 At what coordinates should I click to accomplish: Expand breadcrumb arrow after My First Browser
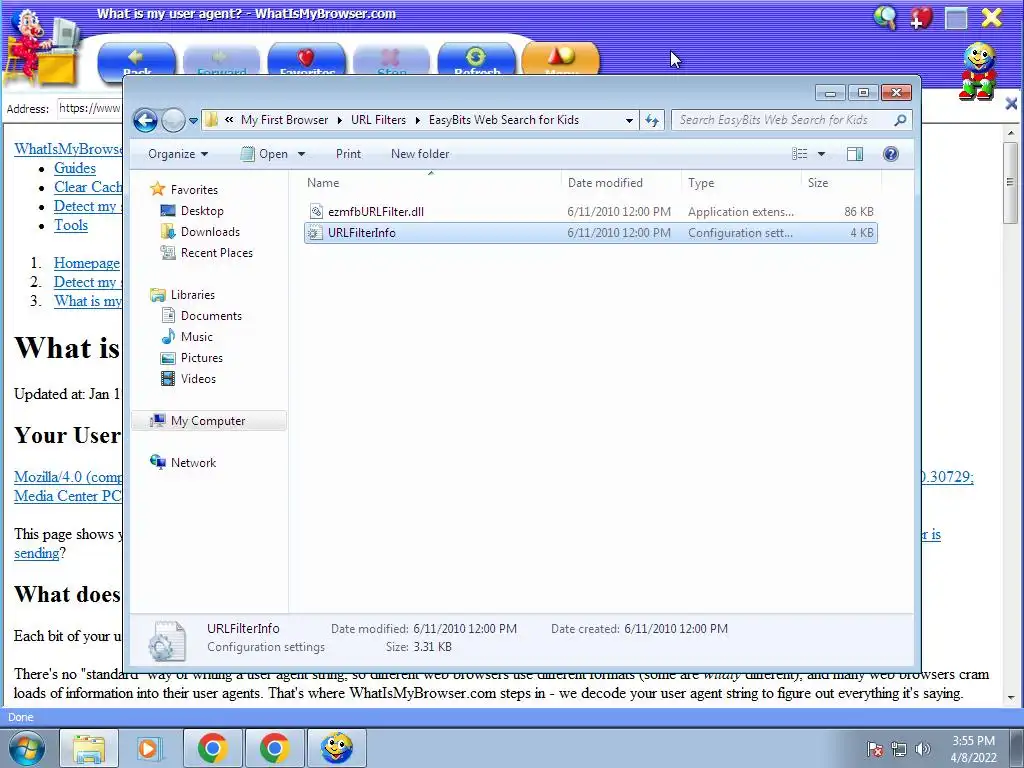click(x=340, y=120)
